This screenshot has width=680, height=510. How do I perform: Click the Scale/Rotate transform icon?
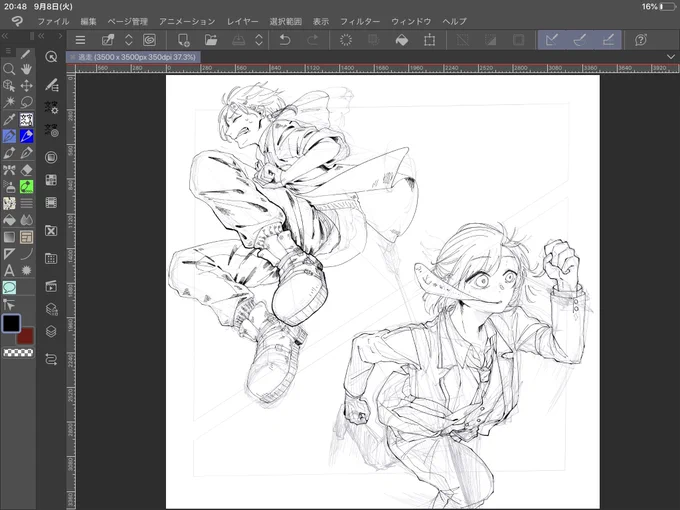pos(429,40)
